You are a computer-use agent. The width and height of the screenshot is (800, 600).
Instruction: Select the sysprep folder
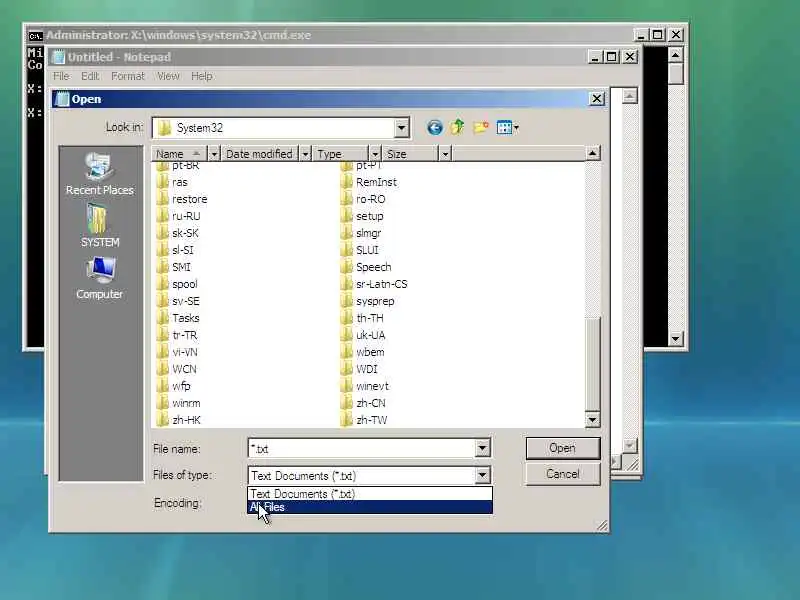(367, 302)
